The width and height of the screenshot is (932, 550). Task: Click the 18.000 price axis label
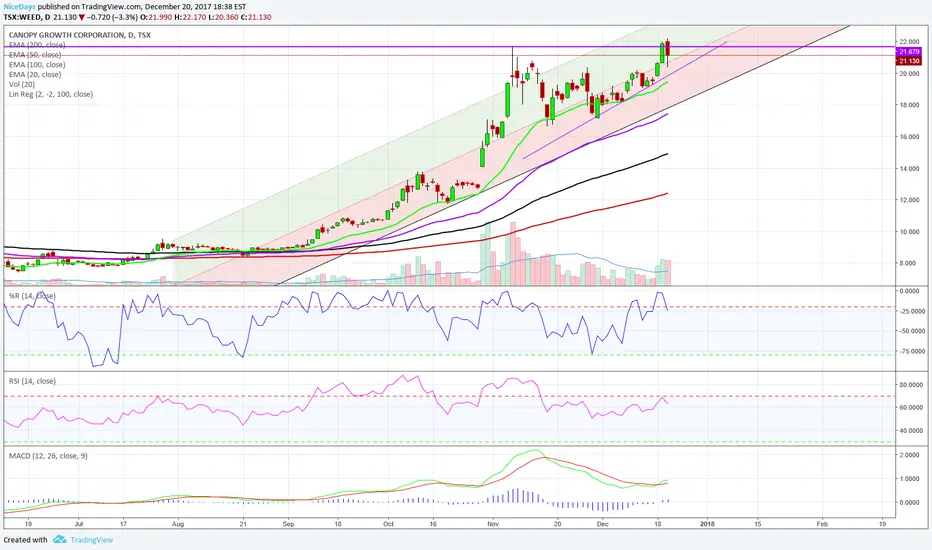910,105
